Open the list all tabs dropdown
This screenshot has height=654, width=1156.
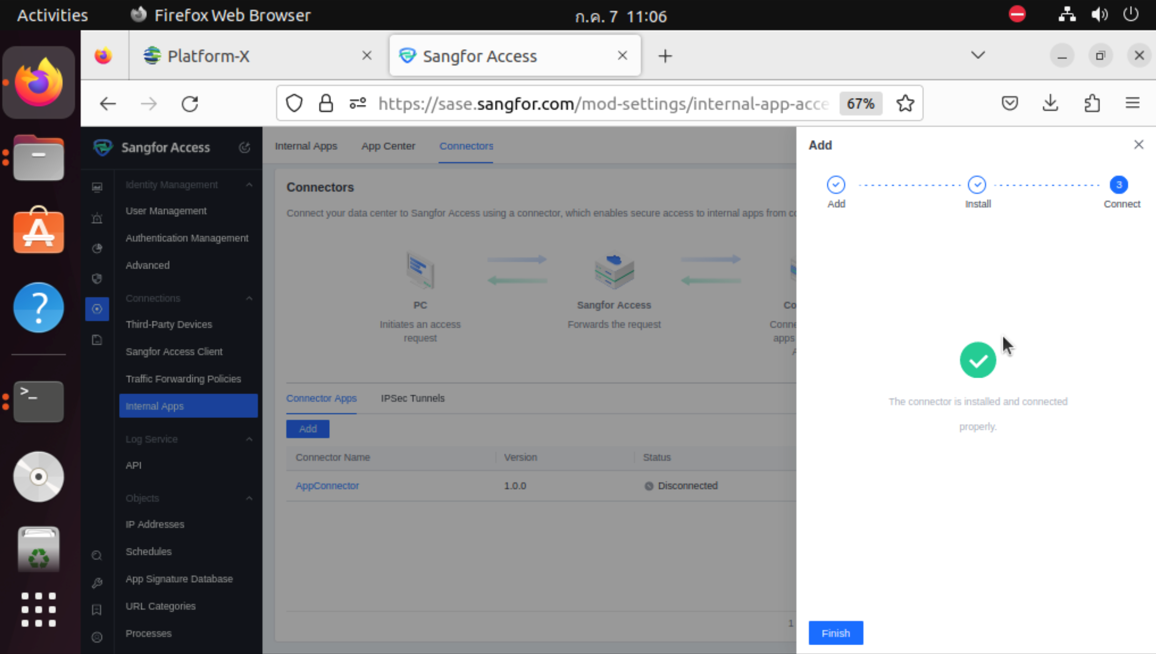click(978, 55)
